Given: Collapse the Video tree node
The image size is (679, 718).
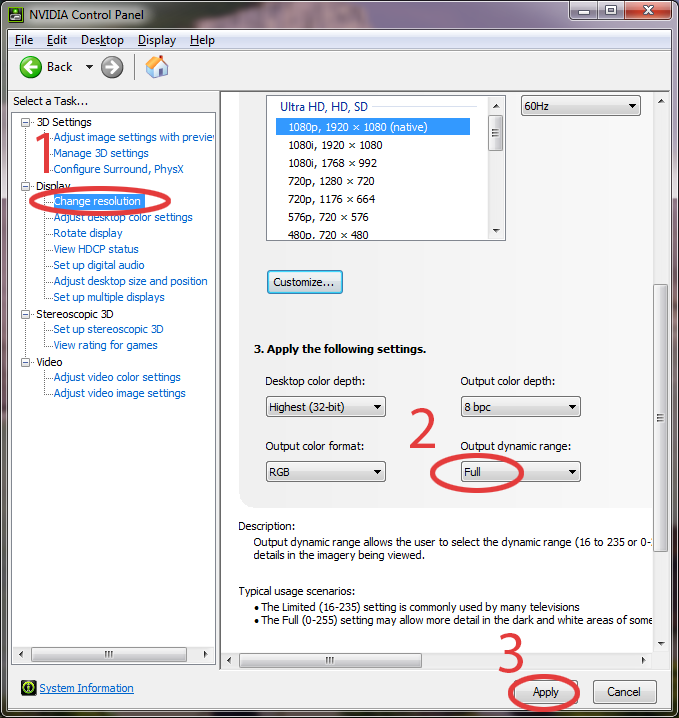Looking at the screenshot, I should (x=26, y=362).
